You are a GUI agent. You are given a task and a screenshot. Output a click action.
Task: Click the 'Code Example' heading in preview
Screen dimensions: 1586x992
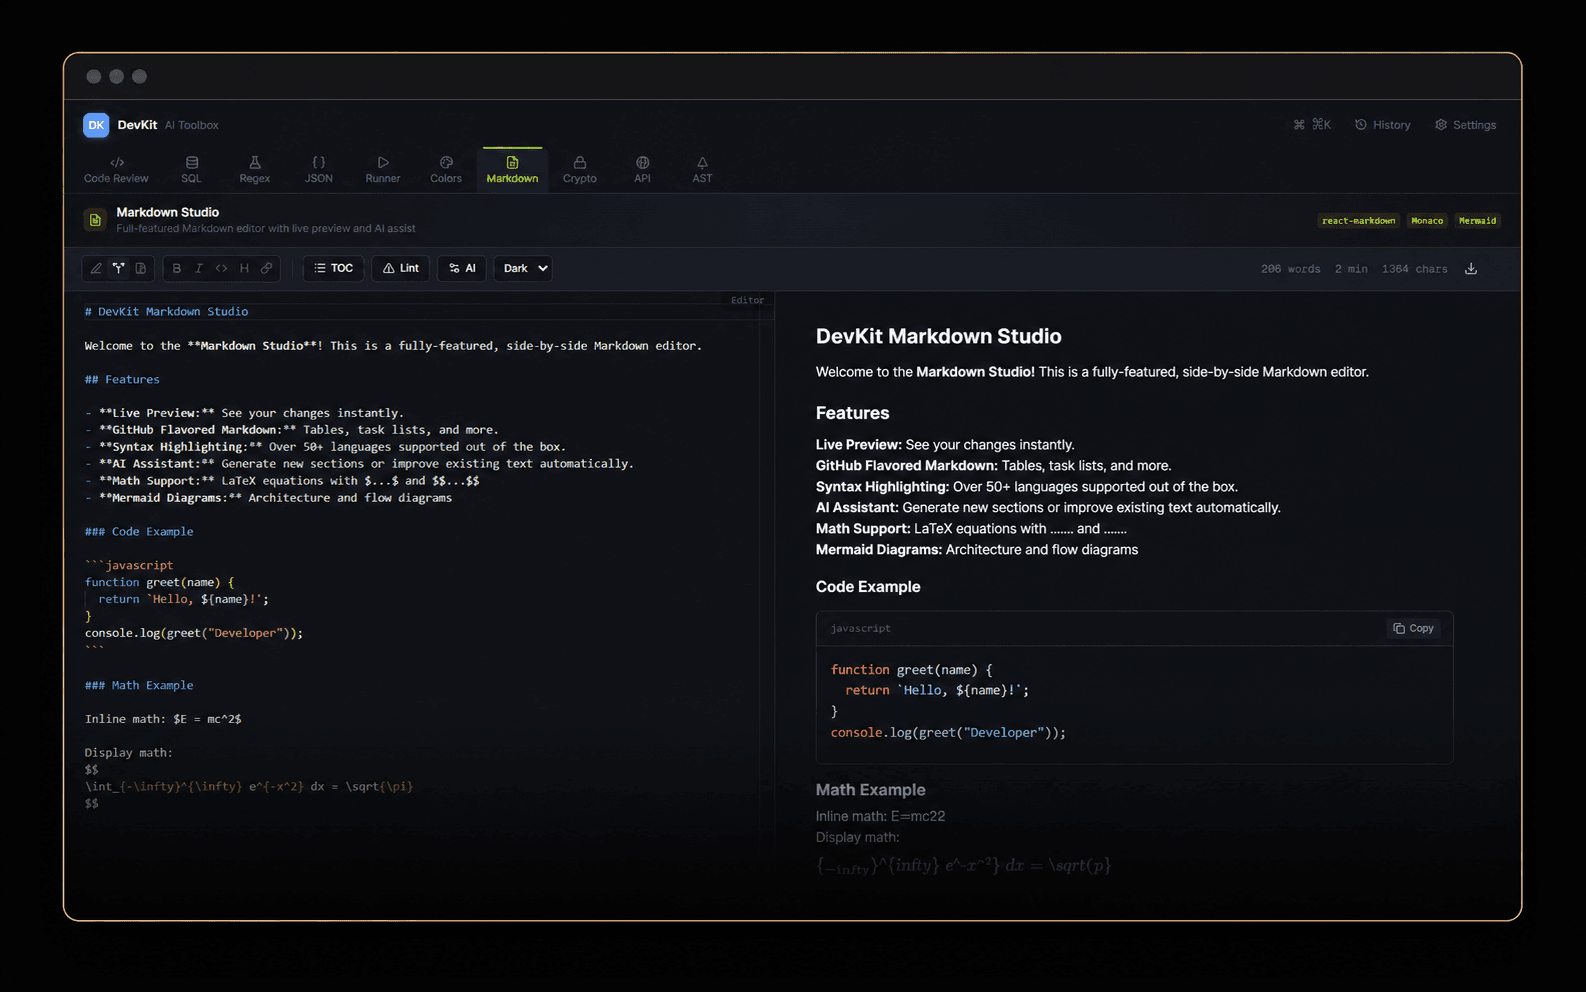point(868,587)
